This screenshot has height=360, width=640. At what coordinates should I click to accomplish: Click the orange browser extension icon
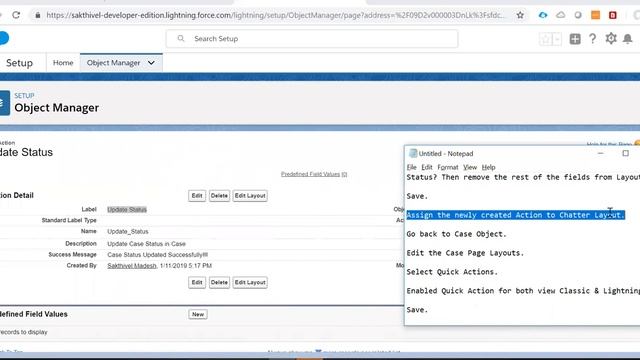coord(596,15)
